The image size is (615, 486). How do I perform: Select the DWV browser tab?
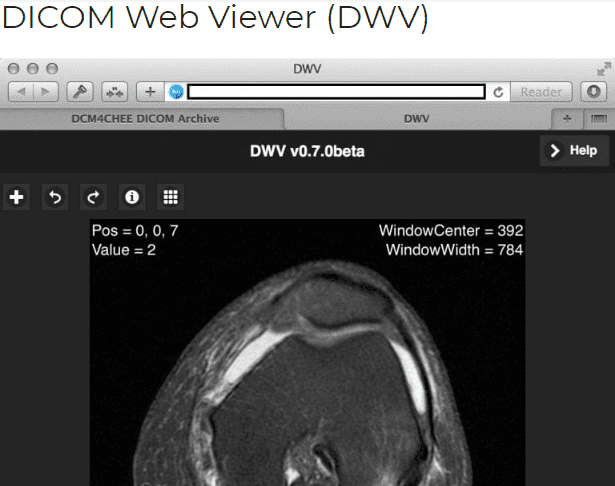pyautogui.click(x=417, y=119)
